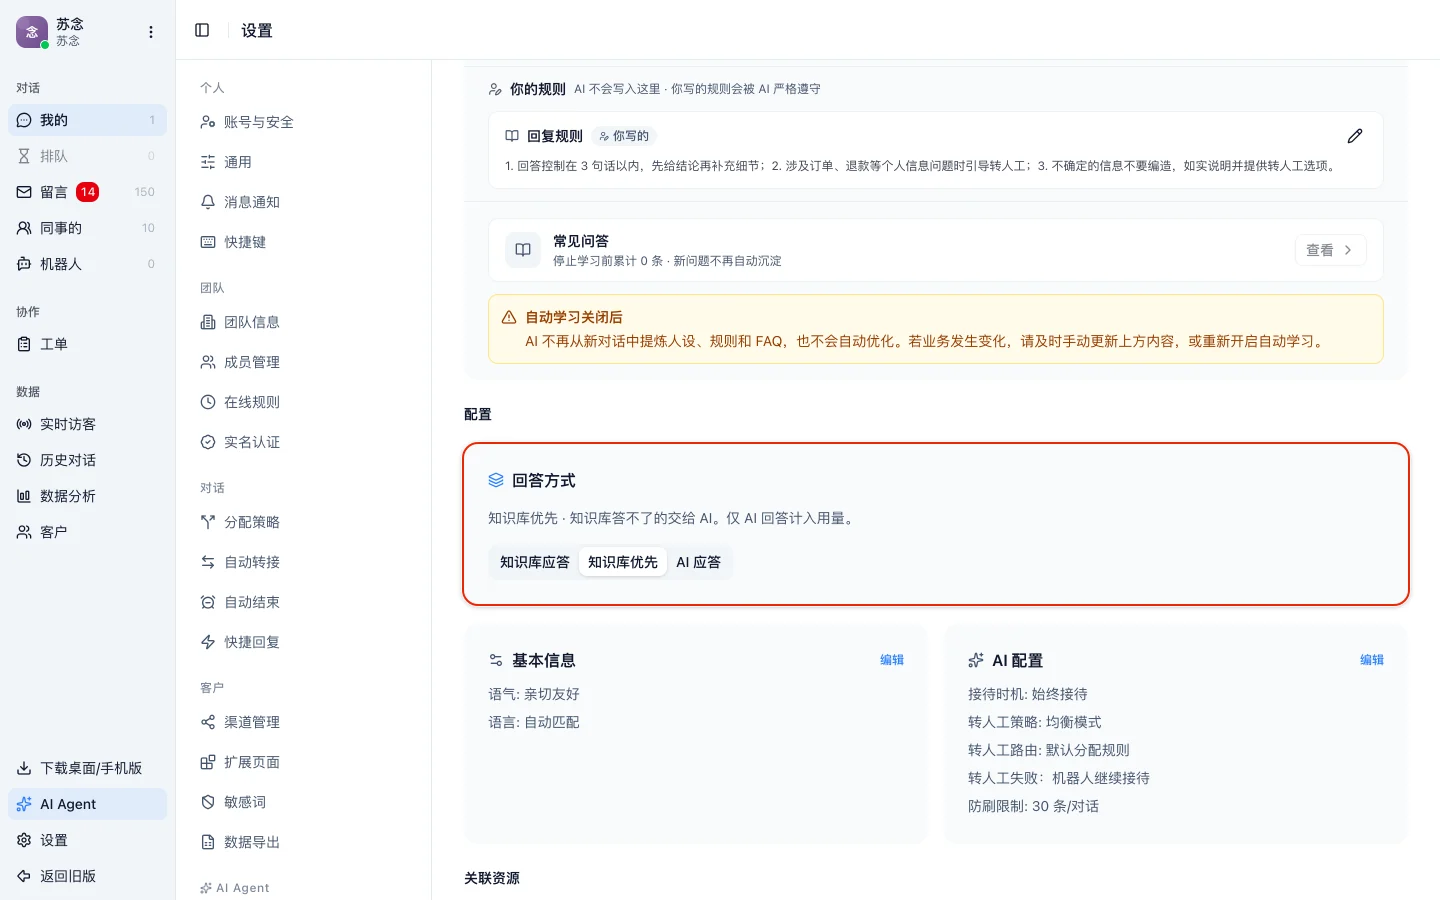This screenshot has height=900, width=1440.
Task: Click 防刷限制: 30 条/对话 text
Action: coord(1033,806)
